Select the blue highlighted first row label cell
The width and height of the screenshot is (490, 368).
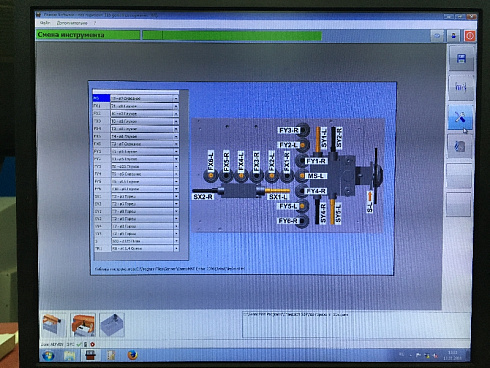coord(101,98)
